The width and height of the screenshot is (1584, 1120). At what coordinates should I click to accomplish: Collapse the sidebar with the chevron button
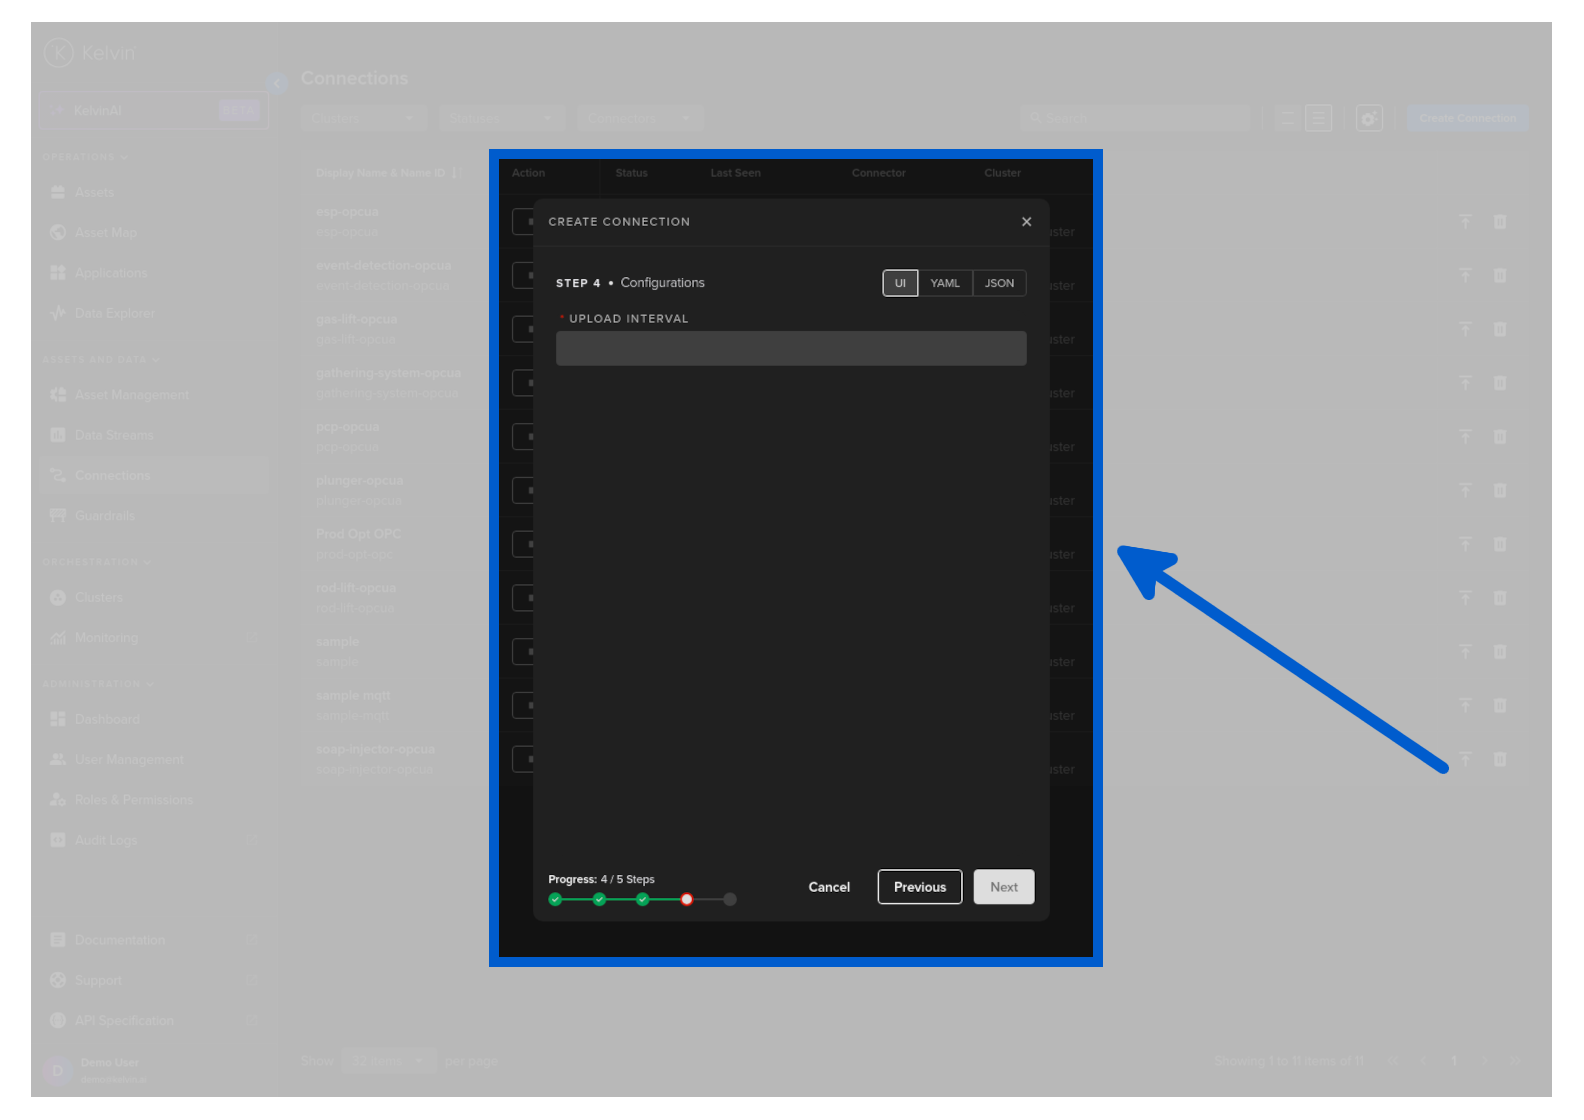[x=277, y=83]
